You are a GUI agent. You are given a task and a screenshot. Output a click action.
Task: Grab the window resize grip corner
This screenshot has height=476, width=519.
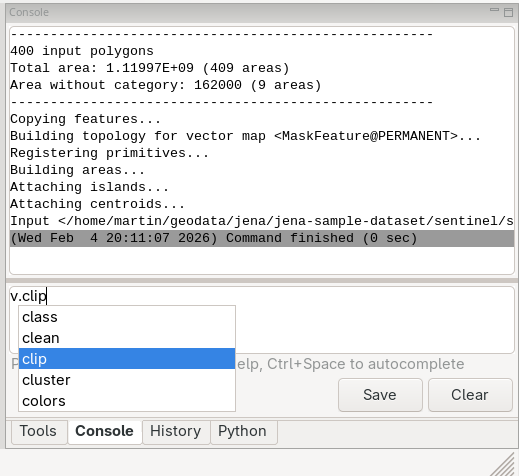tap(504, 465)
